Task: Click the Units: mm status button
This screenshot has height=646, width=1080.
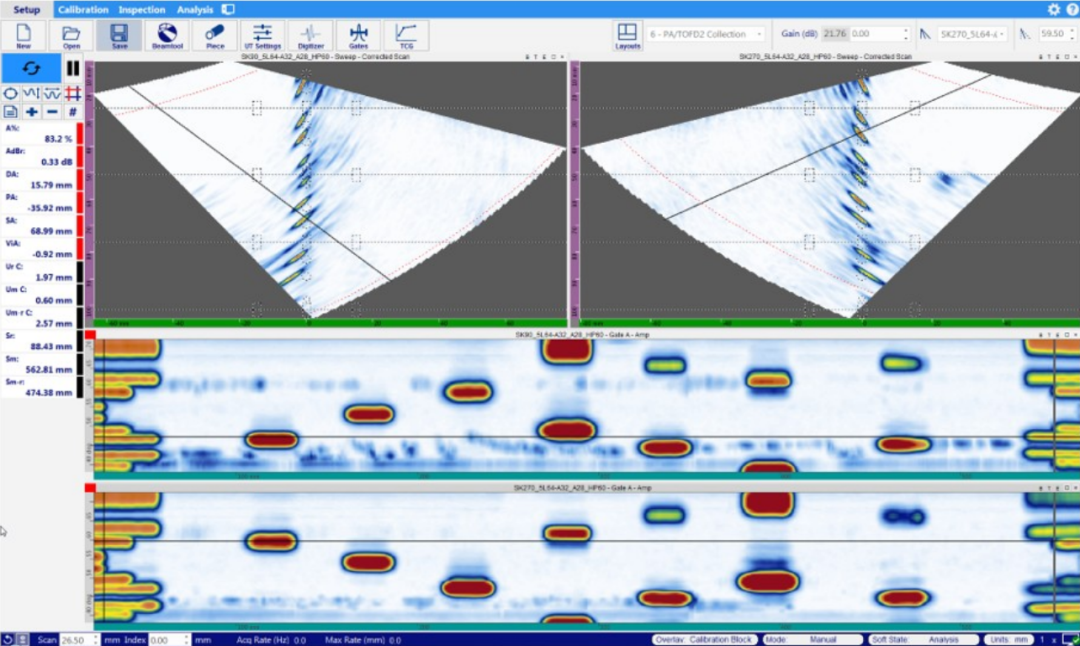Action: tap(1009, 640)
